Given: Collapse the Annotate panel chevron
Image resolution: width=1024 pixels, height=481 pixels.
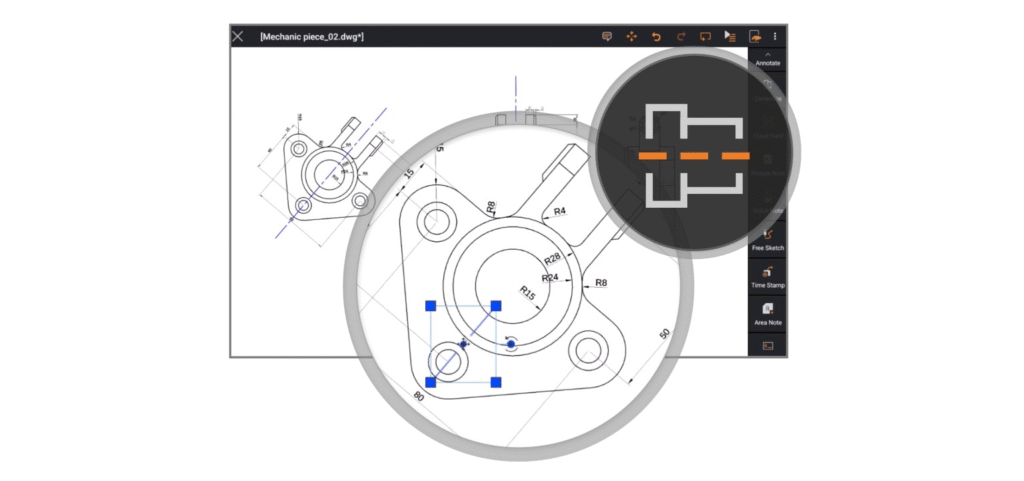Looking at the screenshot, I should pyautogui.click(x=767, y=53).
